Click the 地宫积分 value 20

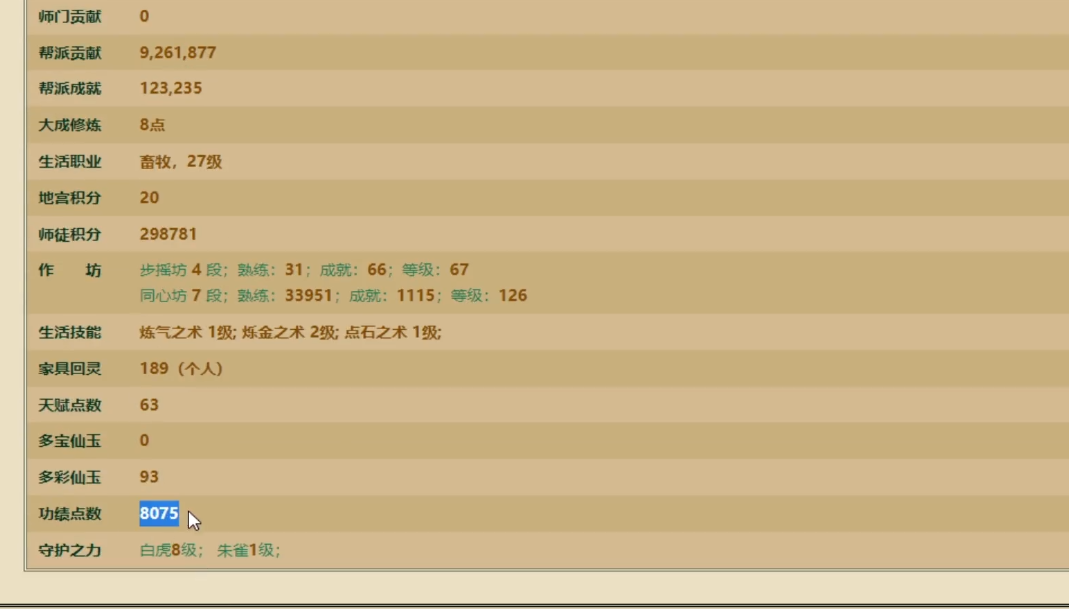pyautogui.click(x=149, y=198)
